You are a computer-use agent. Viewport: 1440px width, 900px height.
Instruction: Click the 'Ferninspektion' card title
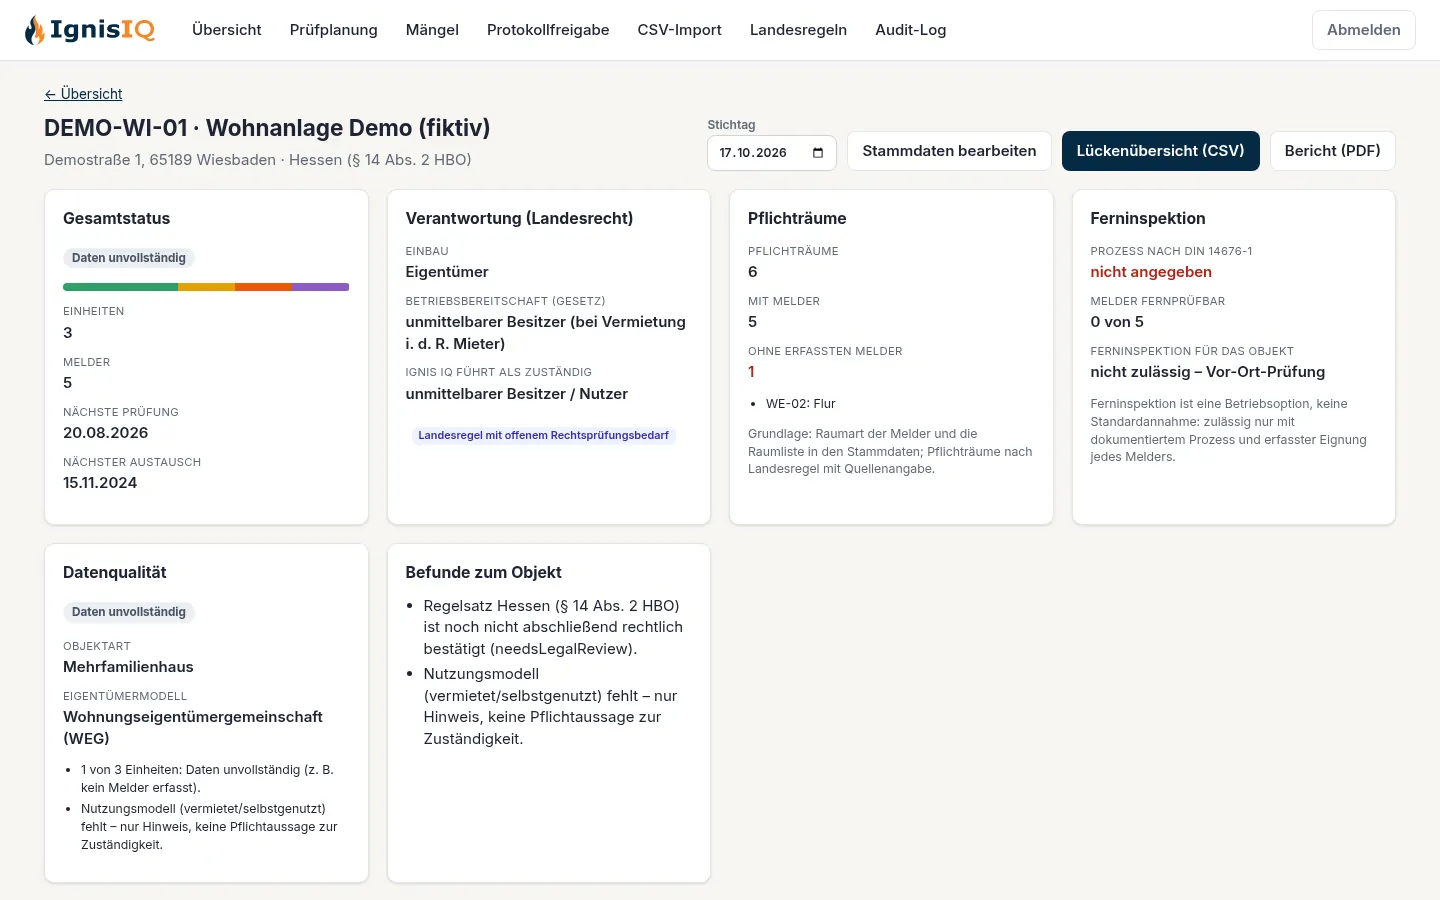[1148, 218]
